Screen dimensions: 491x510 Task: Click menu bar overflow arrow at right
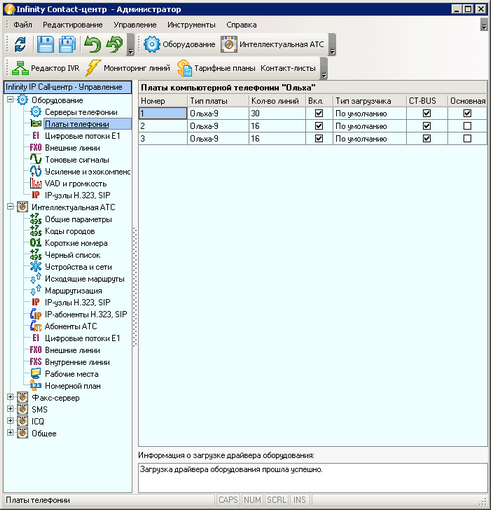pos(484,25)
